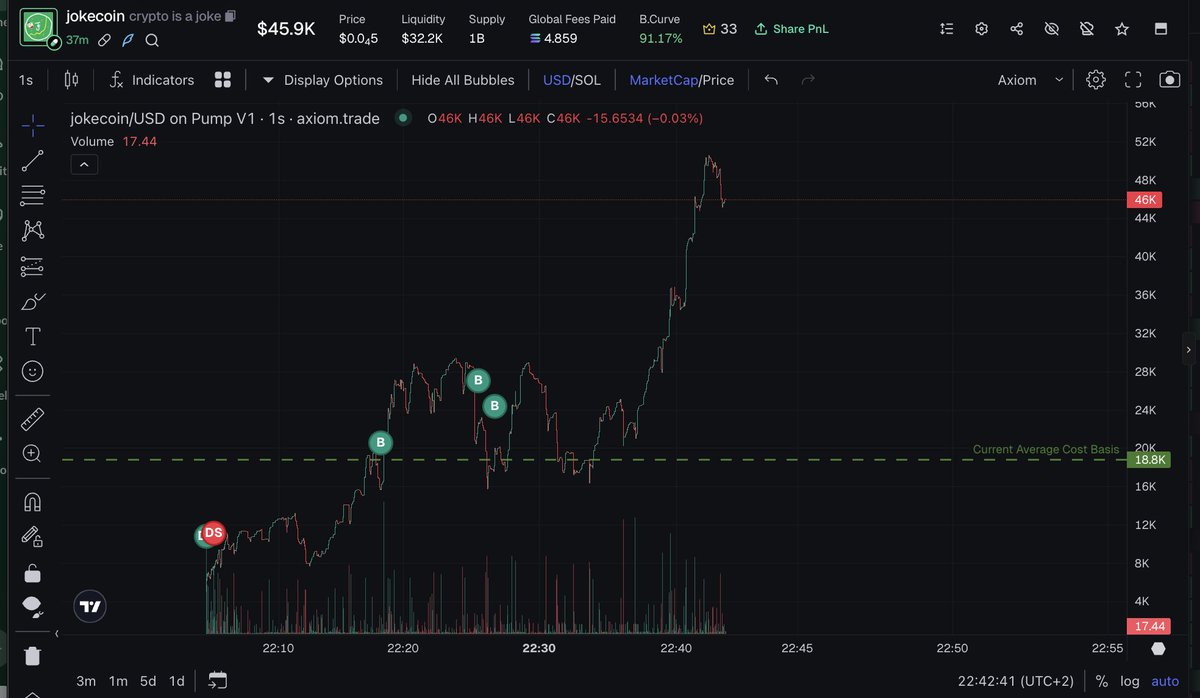Select the 1d date range
This screenshot has height=698, width=1200.
coord(177,681)
